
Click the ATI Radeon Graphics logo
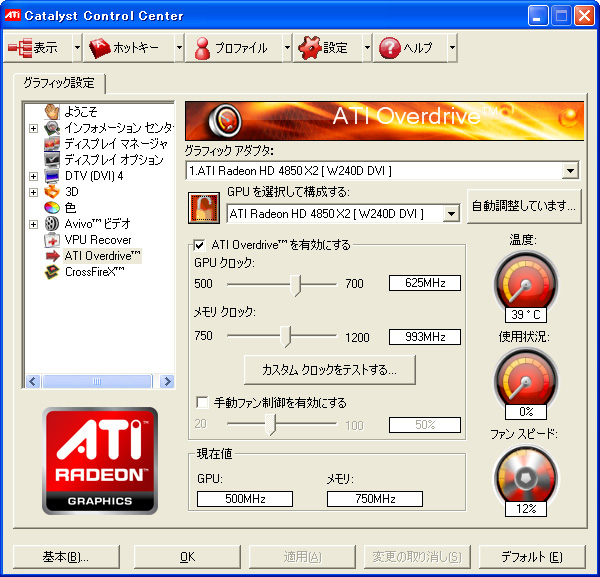(x=100, y=461)
